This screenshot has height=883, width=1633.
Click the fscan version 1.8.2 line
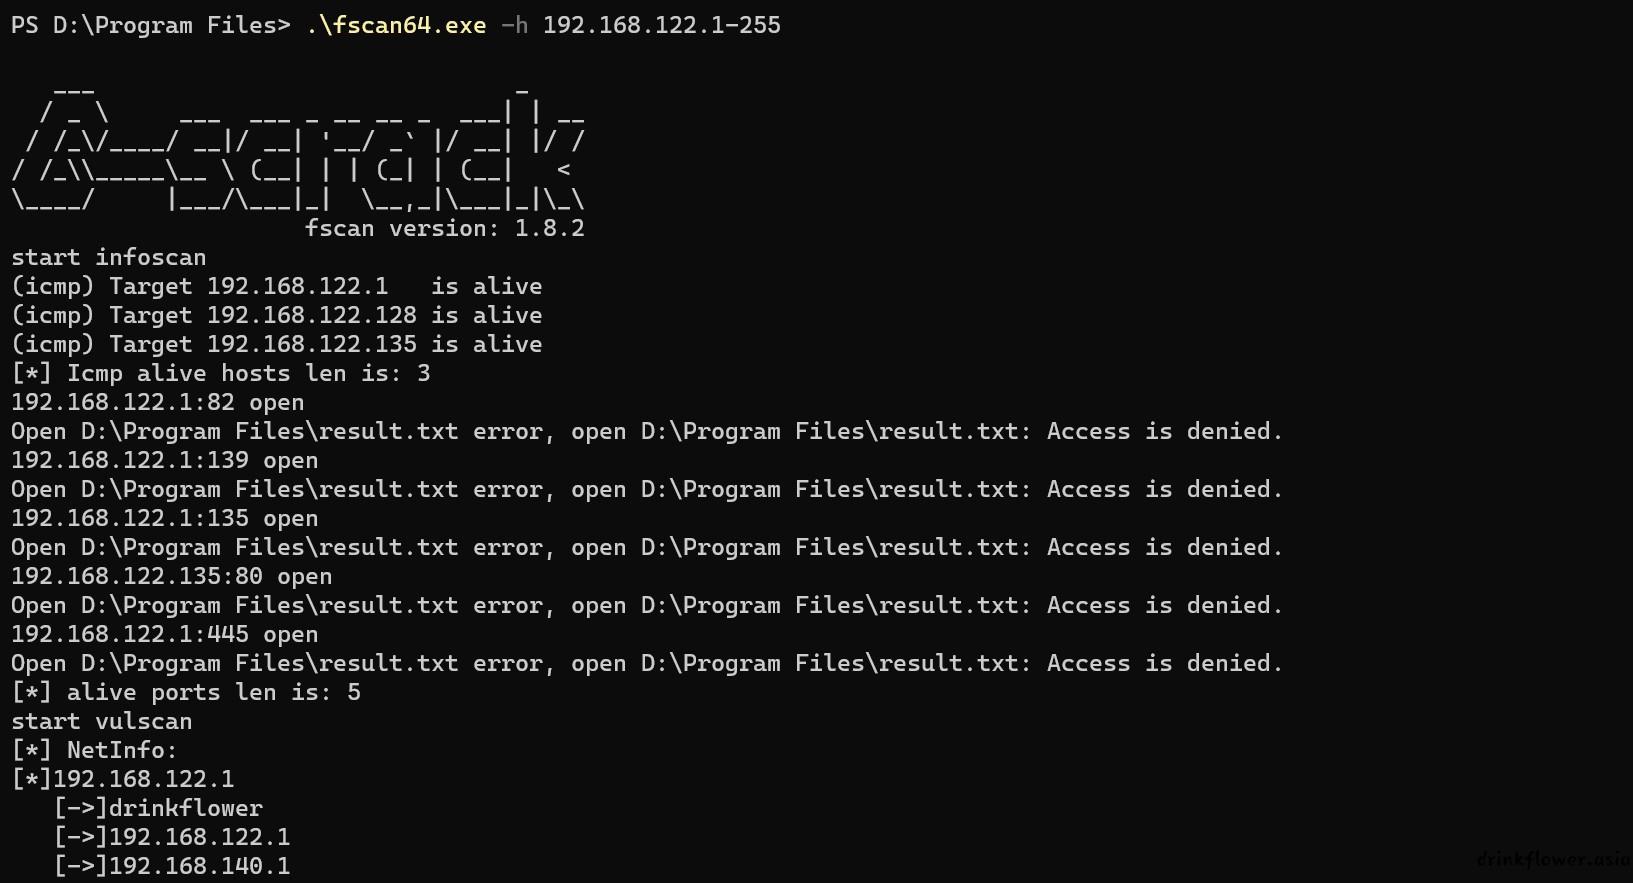pos(445,228)
